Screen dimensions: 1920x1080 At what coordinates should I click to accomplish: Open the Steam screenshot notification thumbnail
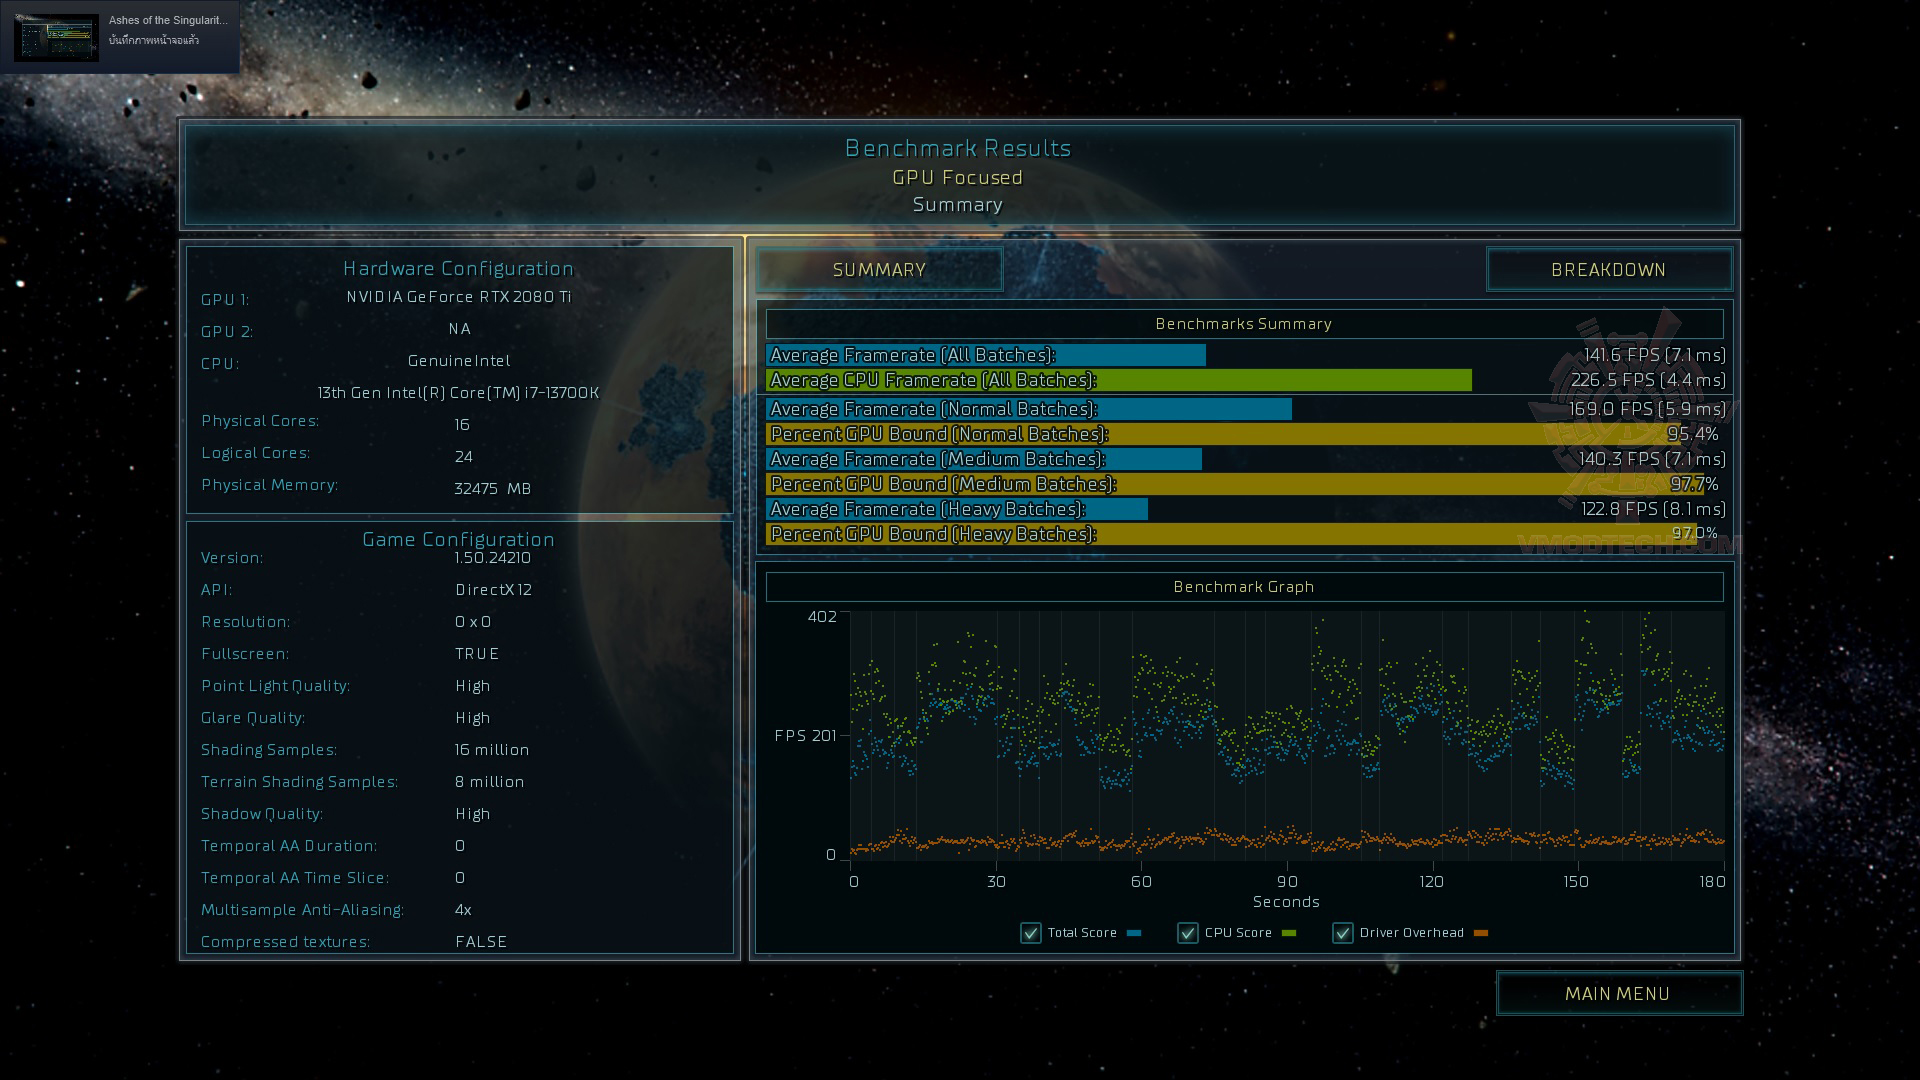[56, 37]
